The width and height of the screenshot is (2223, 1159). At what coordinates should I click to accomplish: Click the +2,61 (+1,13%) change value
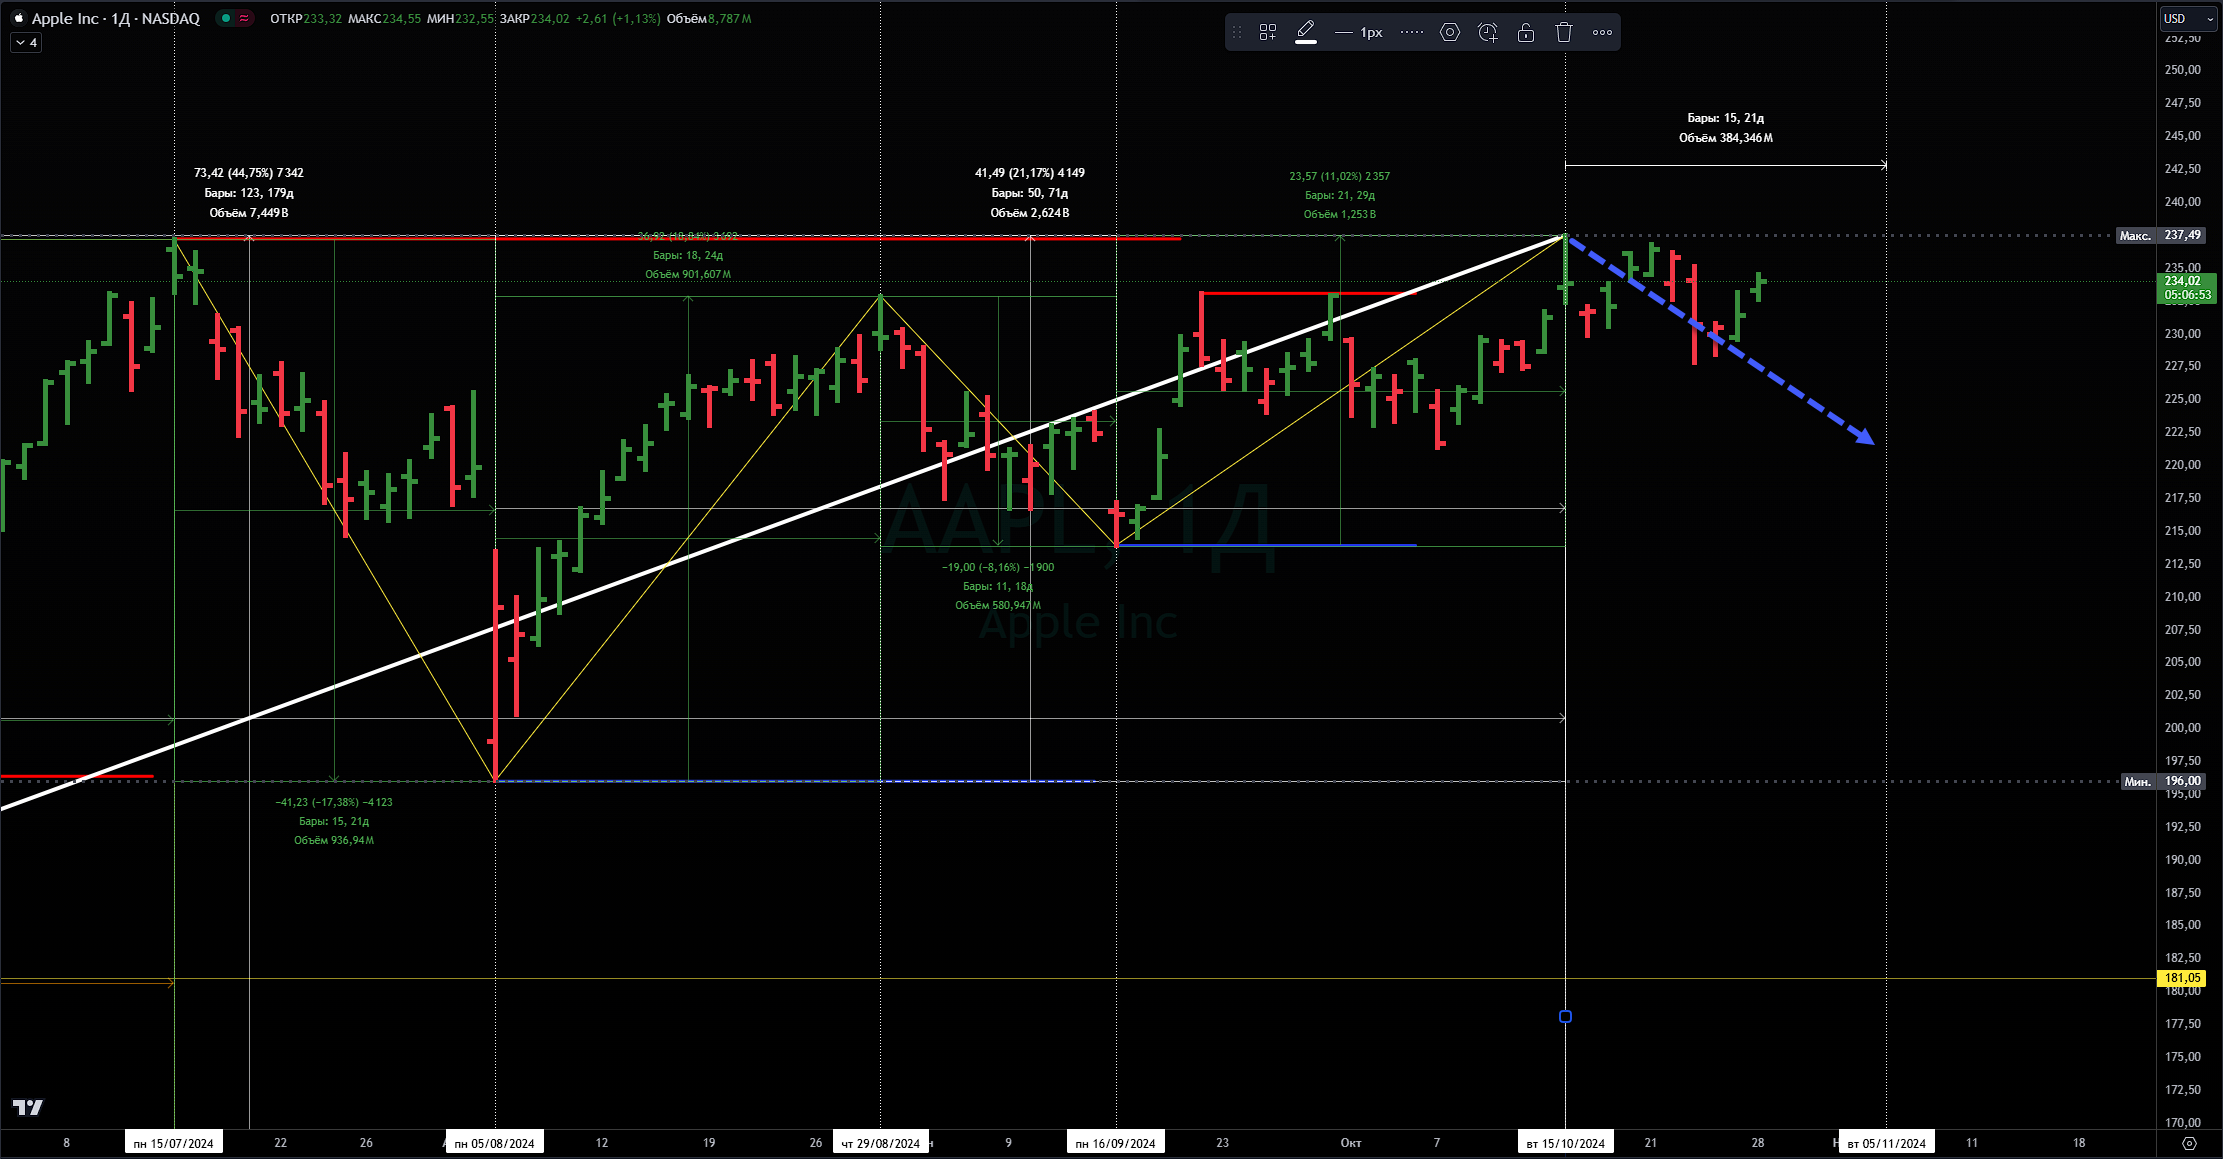[618, 19]
